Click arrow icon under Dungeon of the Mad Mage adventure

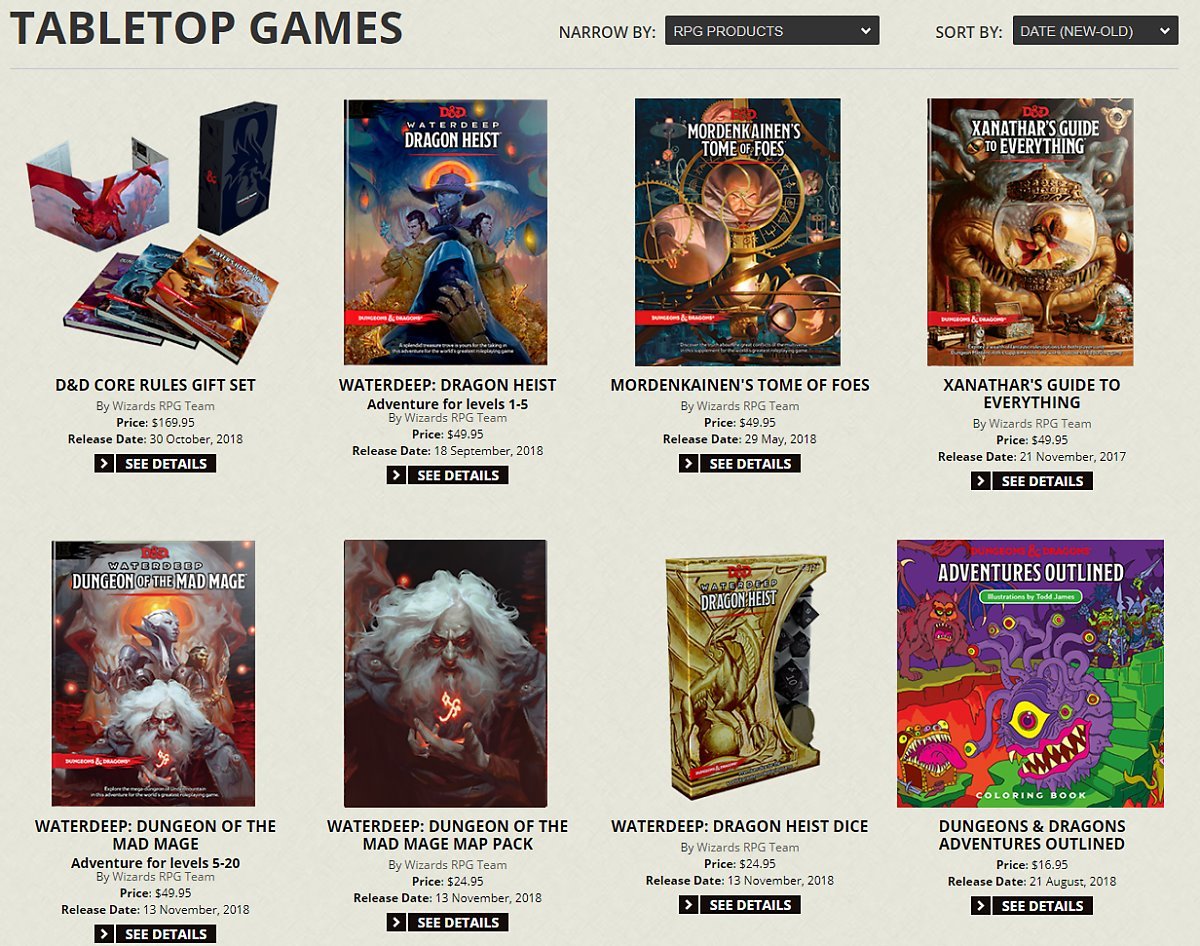[x=104, y=934]
